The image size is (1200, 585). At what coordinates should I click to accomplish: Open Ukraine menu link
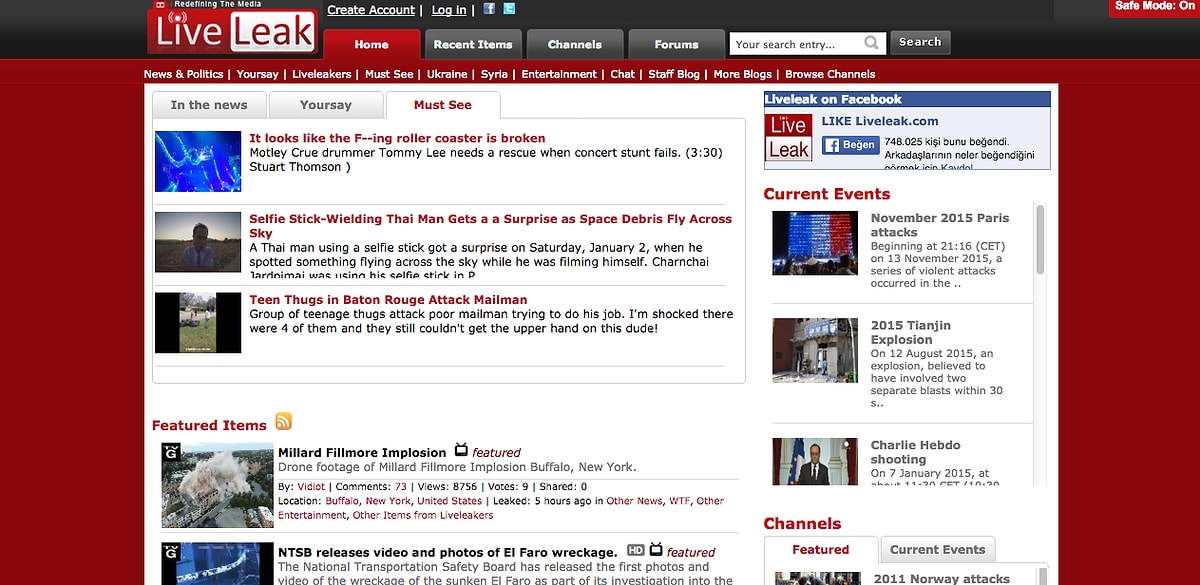point(447,74)
